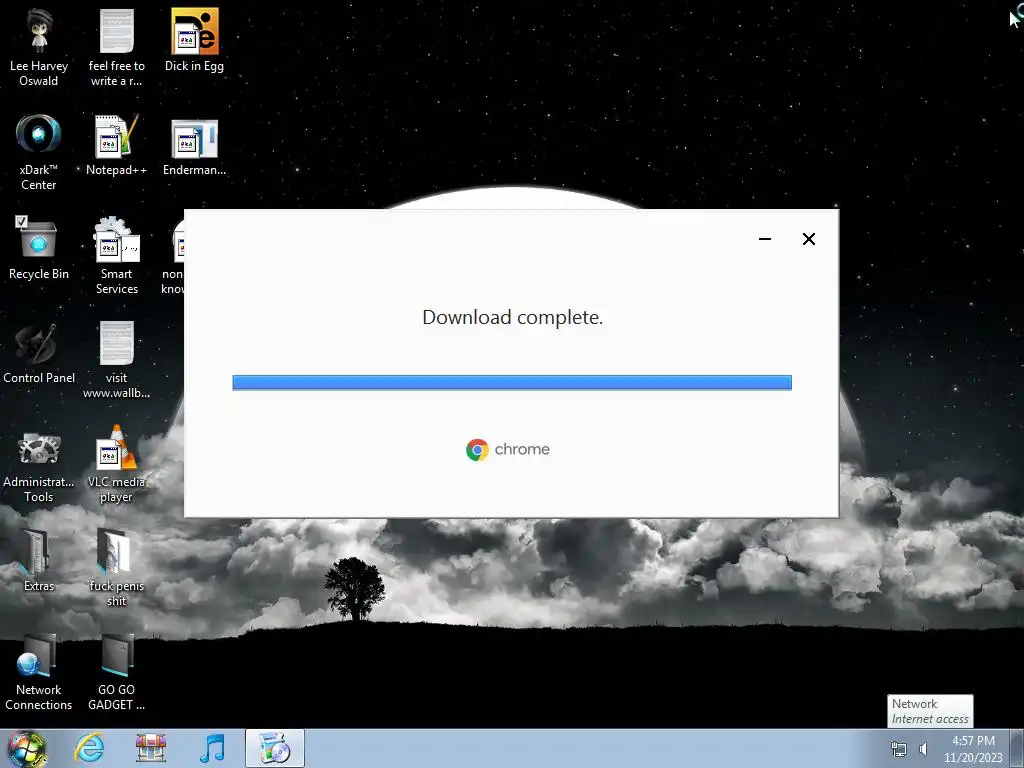The image size is (1024, 768).
Task: Open the 'feel free to write a r...' text file
Action: tap(116, 48)
